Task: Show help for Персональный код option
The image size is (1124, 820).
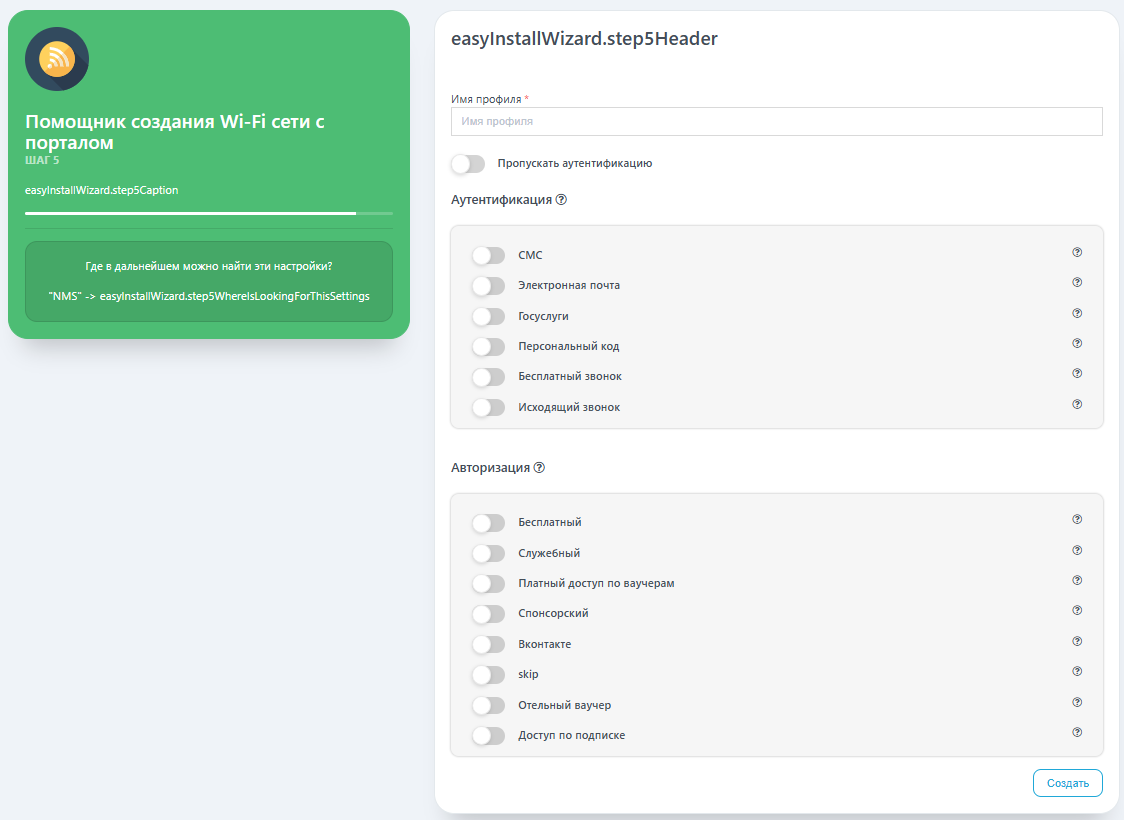Action: tap(1077, 343)
